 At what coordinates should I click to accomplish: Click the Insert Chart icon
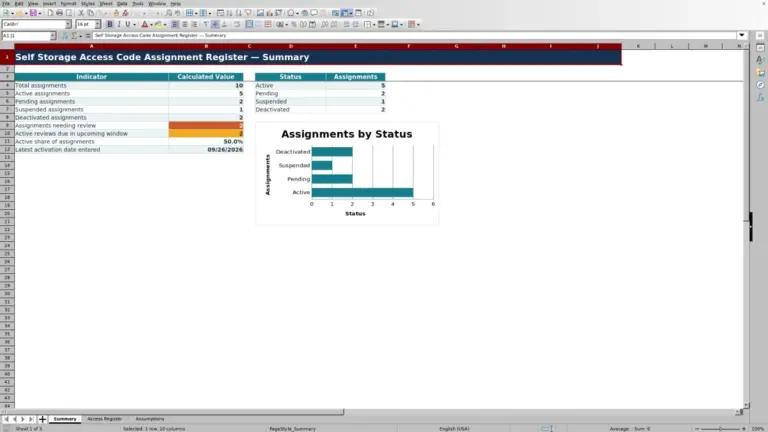269,13
